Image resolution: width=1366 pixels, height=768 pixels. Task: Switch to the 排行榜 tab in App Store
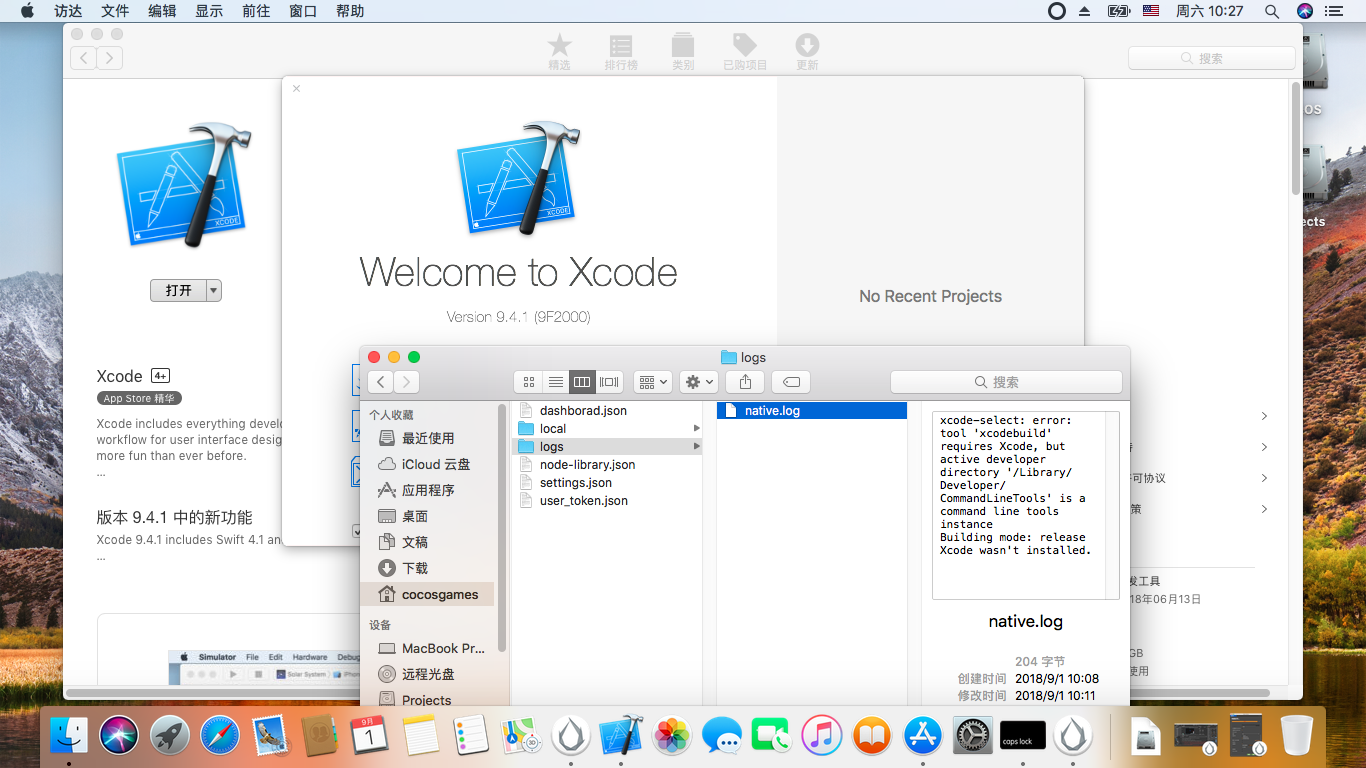coord(621,52)
